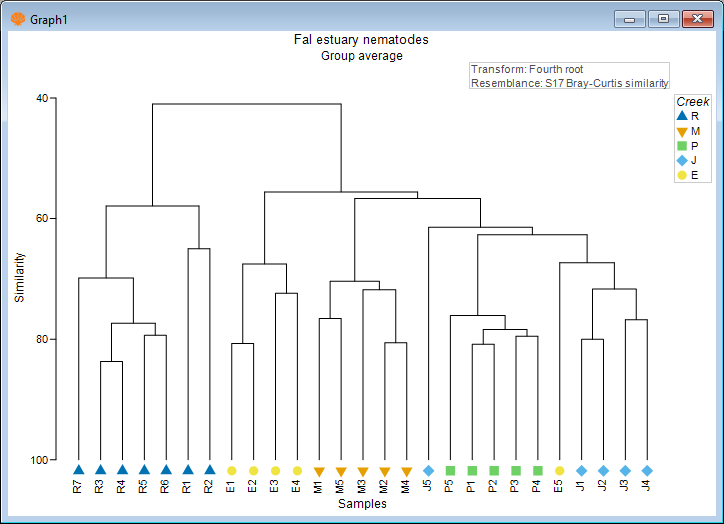The image size is (724, 524).
Task: Click the 'Samples' x-axis label
Action: 362,504
